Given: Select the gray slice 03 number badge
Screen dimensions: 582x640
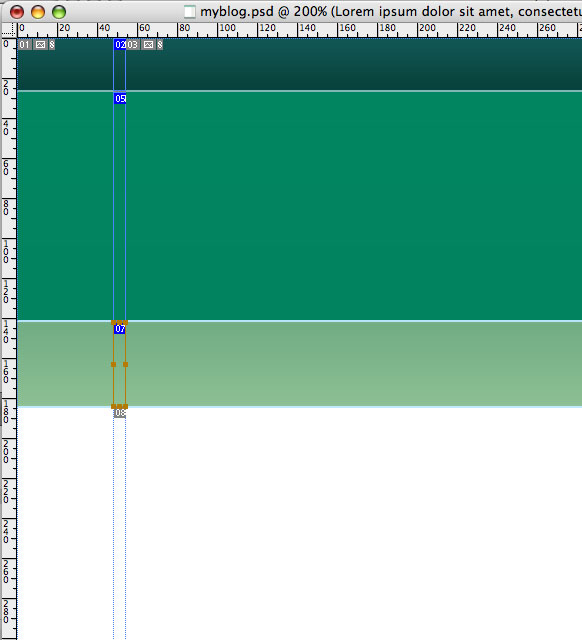Looking at the screenshot, I should (x=132, y=44).
